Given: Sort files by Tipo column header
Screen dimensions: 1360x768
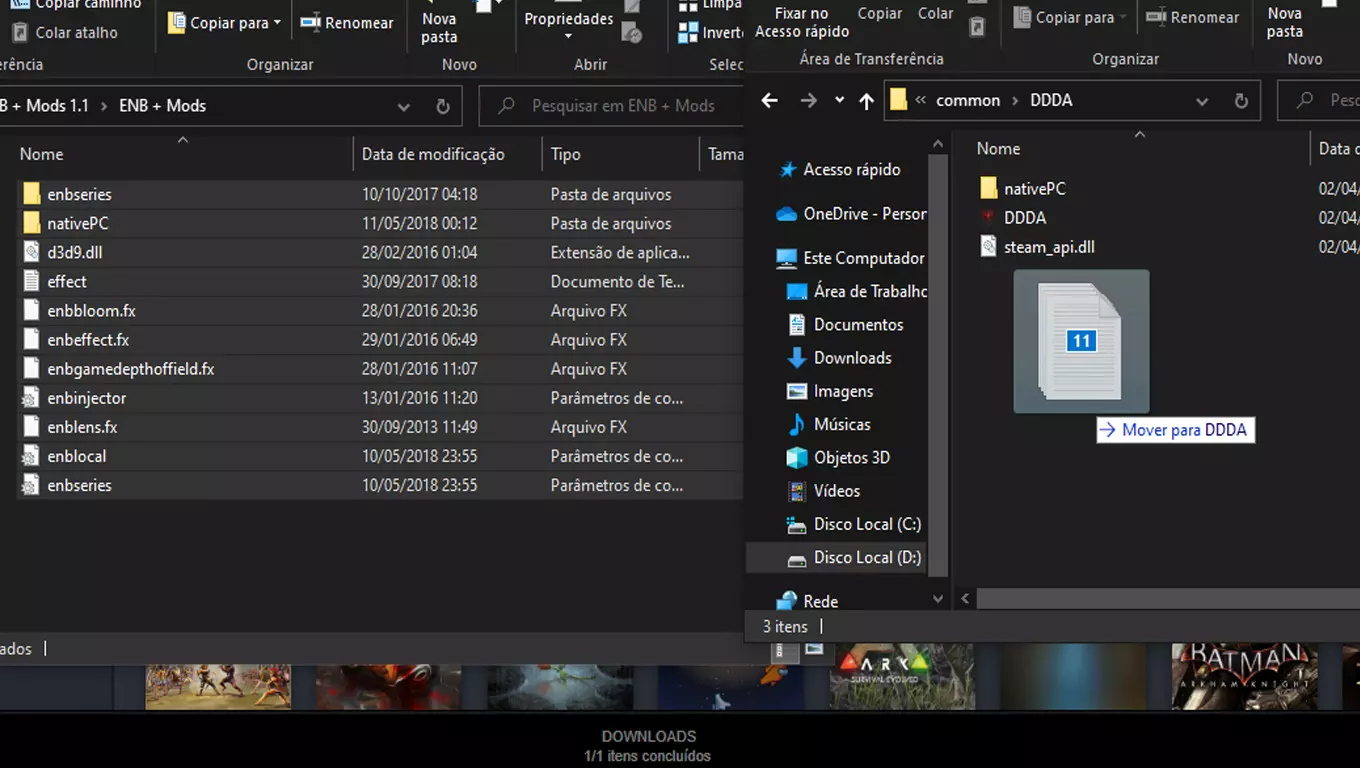Looking at the screenshot, I should click(x=565, y=154).
